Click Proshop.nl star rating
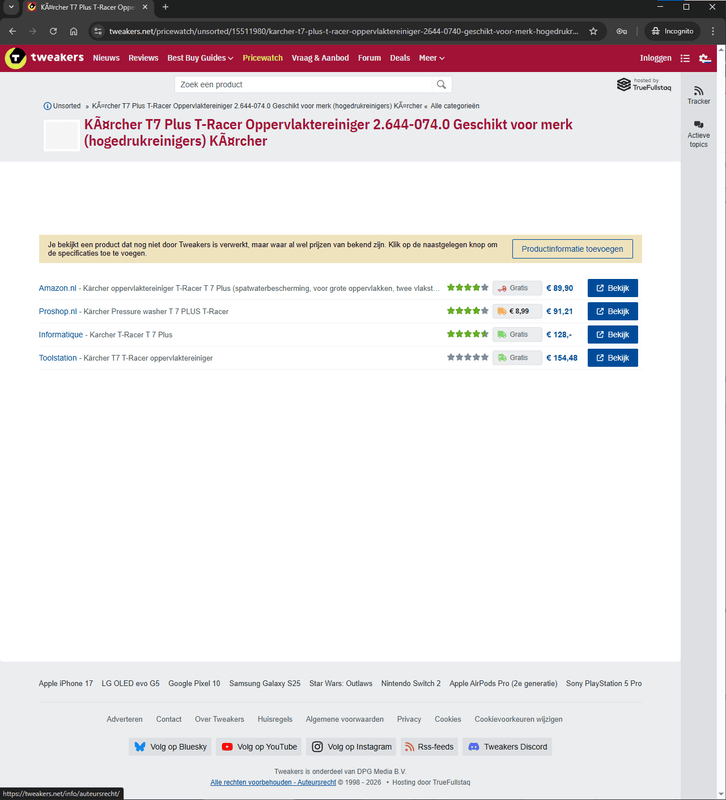 point(467,311)
